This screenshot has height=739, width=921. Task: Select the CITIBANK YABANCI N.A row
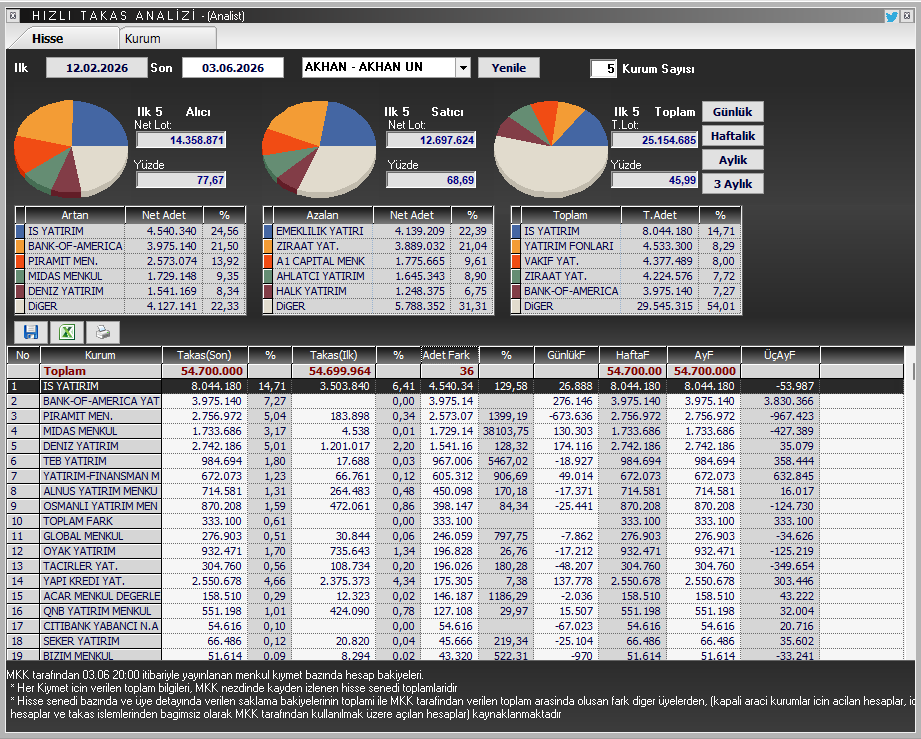coord(455,626)
